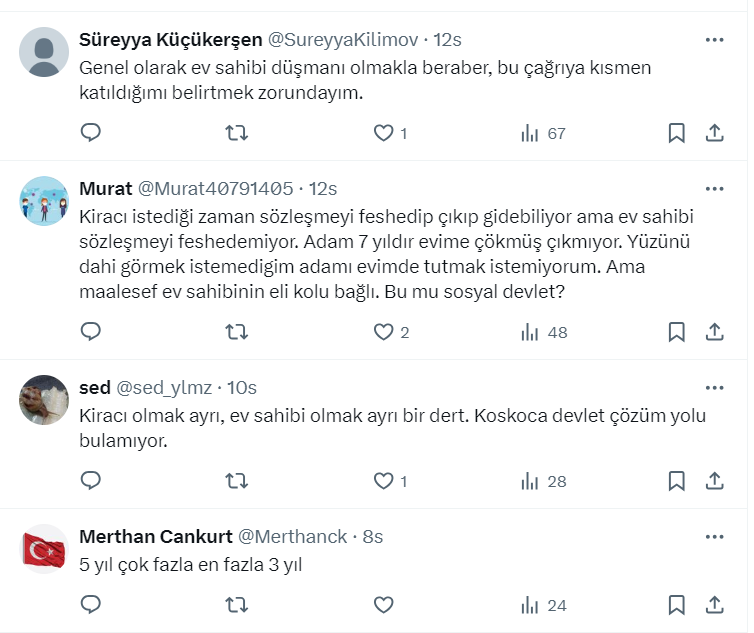This screenshot has width=754, height=633.
Task: Share the tweet by sed
Action: [x=715, y=481]
